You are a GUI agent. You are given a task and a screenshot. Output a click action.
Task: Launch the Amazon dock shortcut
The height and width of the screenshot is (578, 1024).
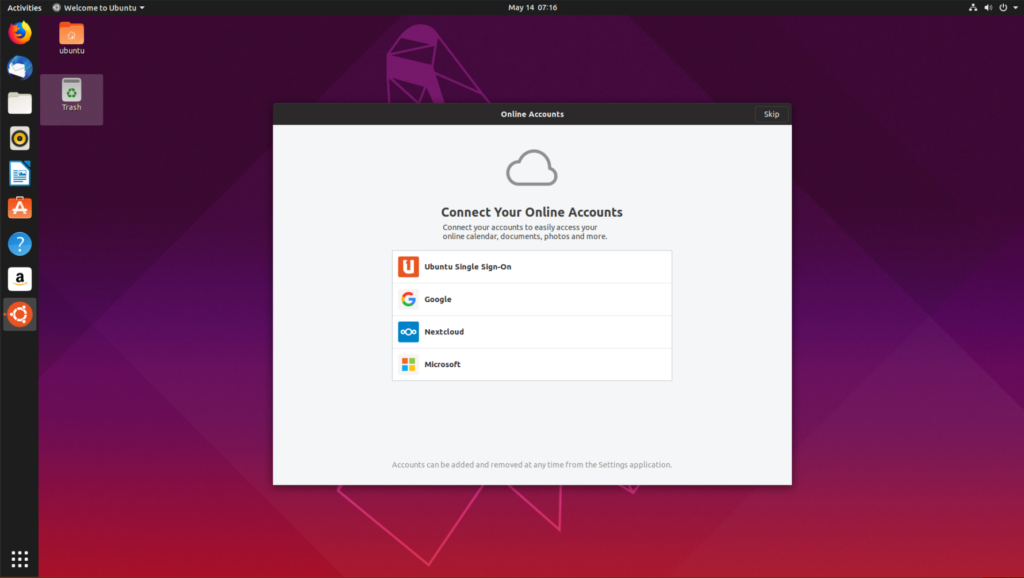(x=20, y=279)
